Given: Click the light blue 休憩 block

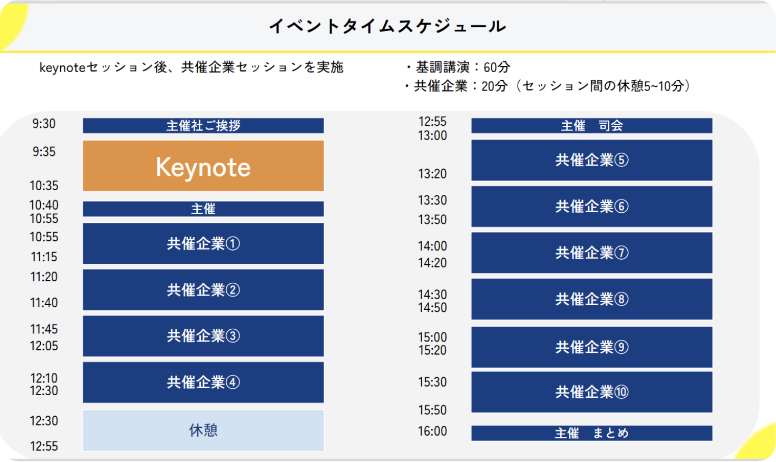Looking at the screenshot, I should click(203, 430).
